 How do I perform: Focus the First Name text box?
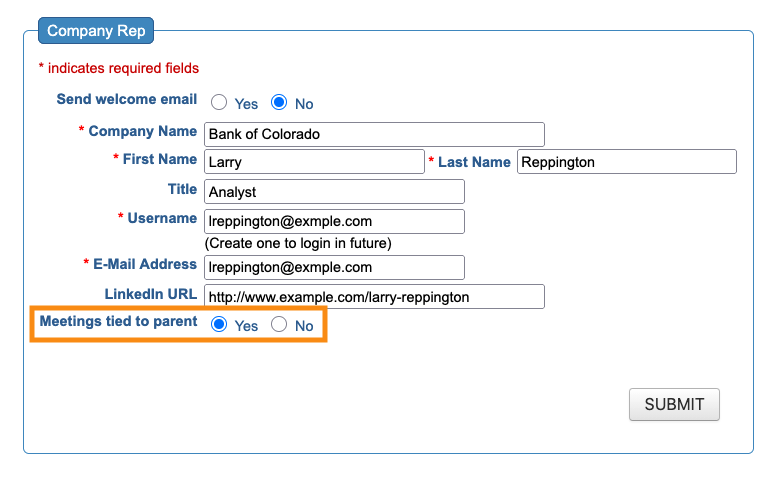(314, 162)
